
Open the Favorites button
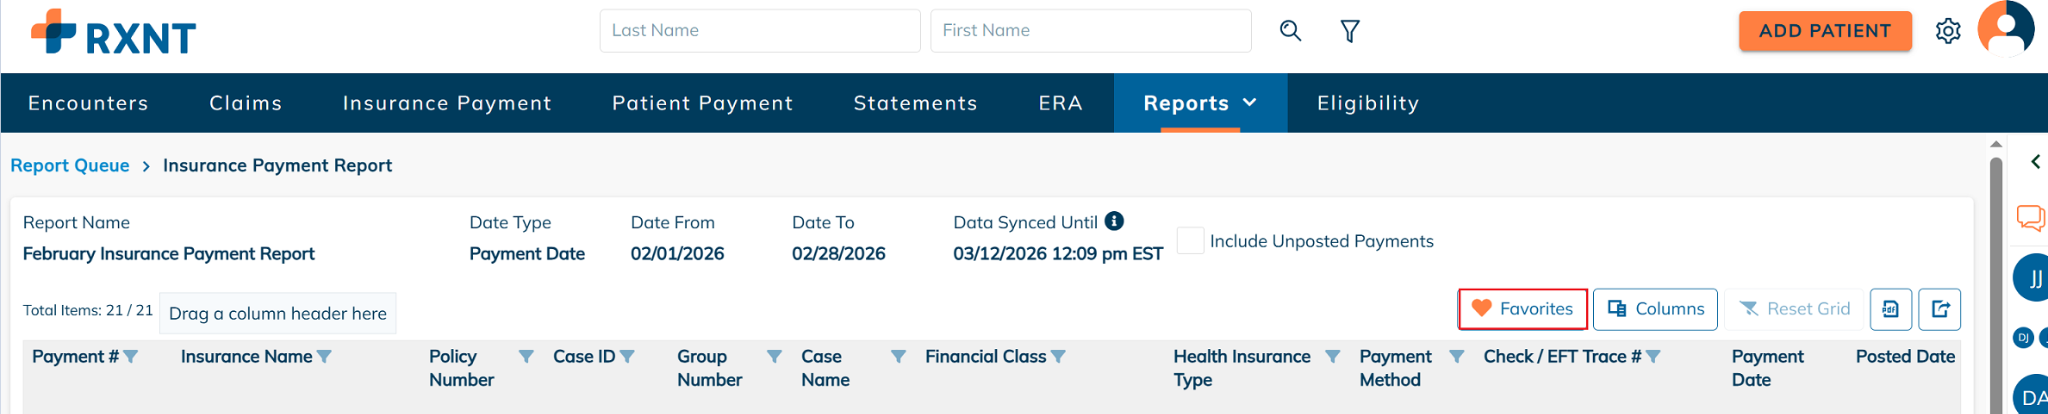click(x=1522, y=309)
